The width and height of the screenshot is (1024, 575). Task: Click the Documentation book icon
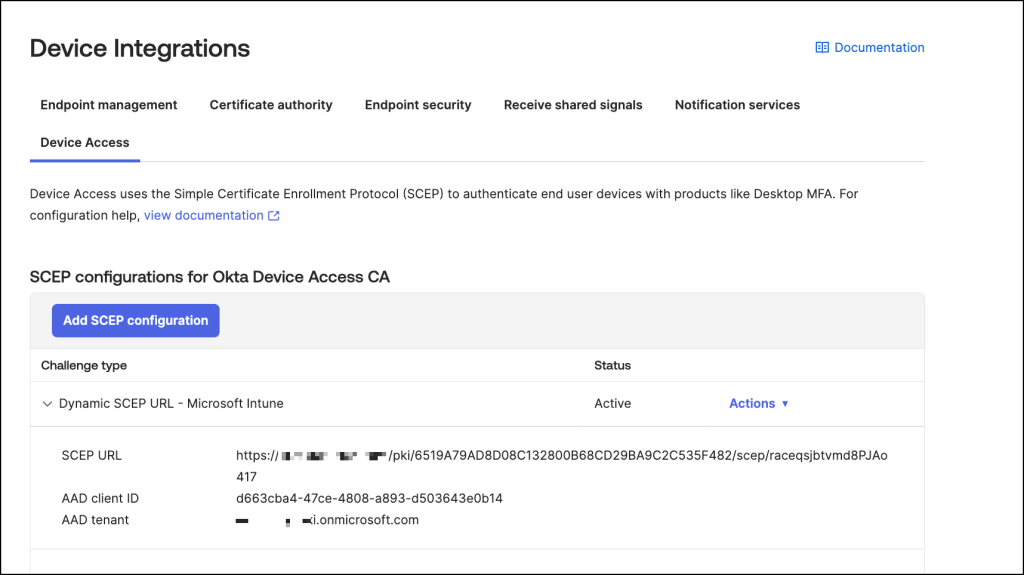point(822,48)
